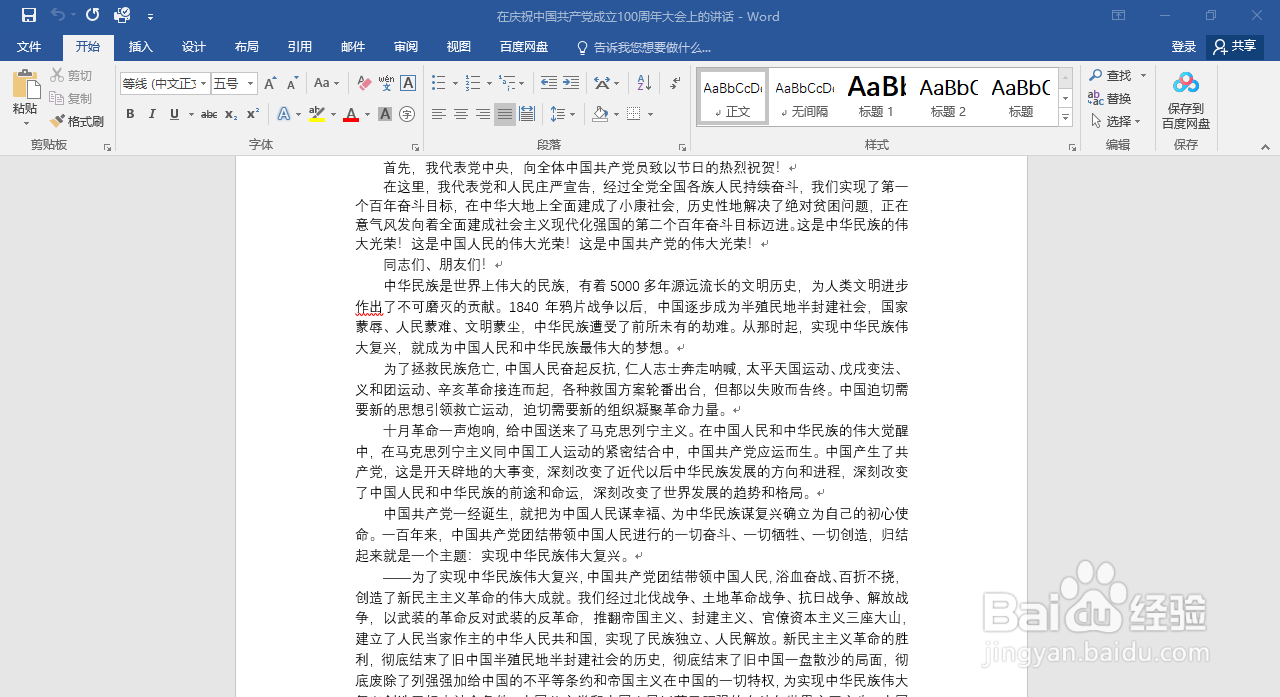This screenshot has width=1280, height=697.
Task: Open the File (文件) tab
Action: pos(29,47)
